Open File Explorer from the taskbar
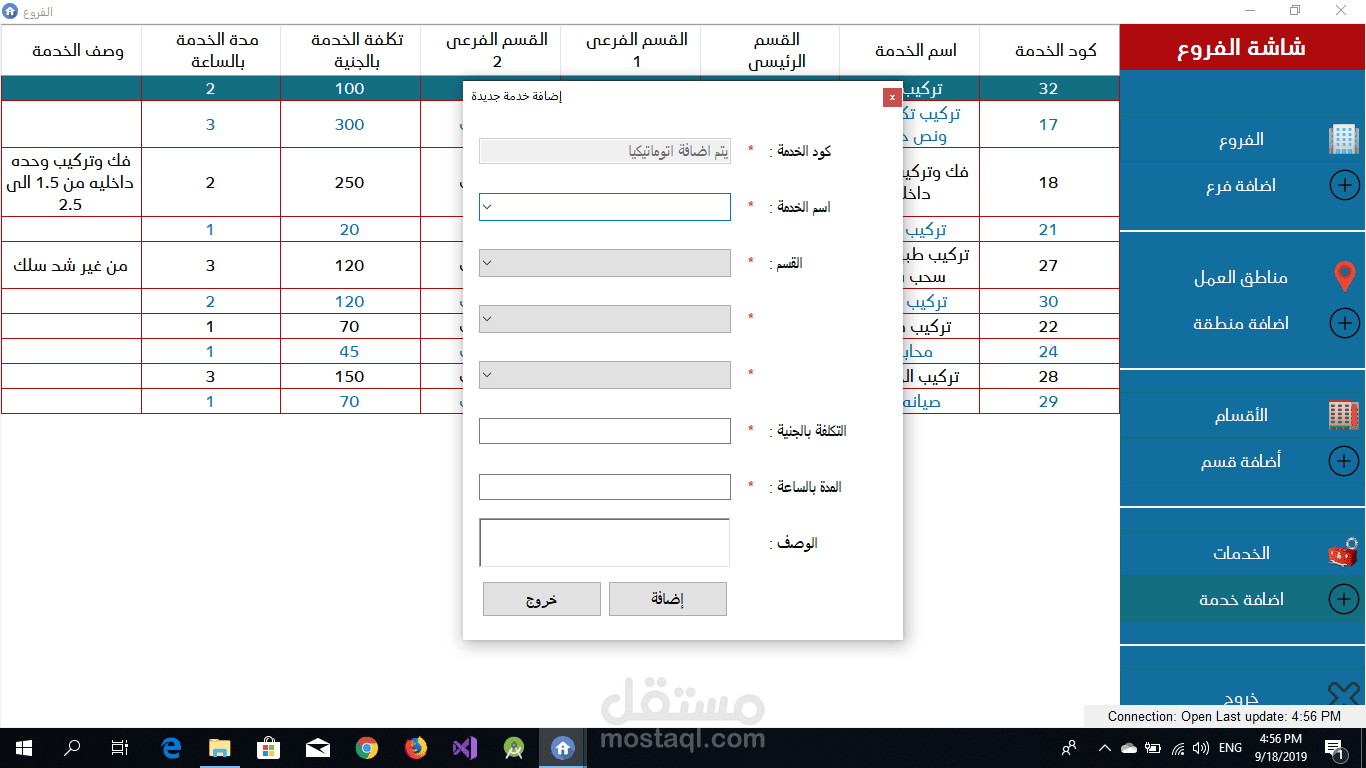Image resolution: width=1366 pixels, height=768 pixels. point(219,747)
